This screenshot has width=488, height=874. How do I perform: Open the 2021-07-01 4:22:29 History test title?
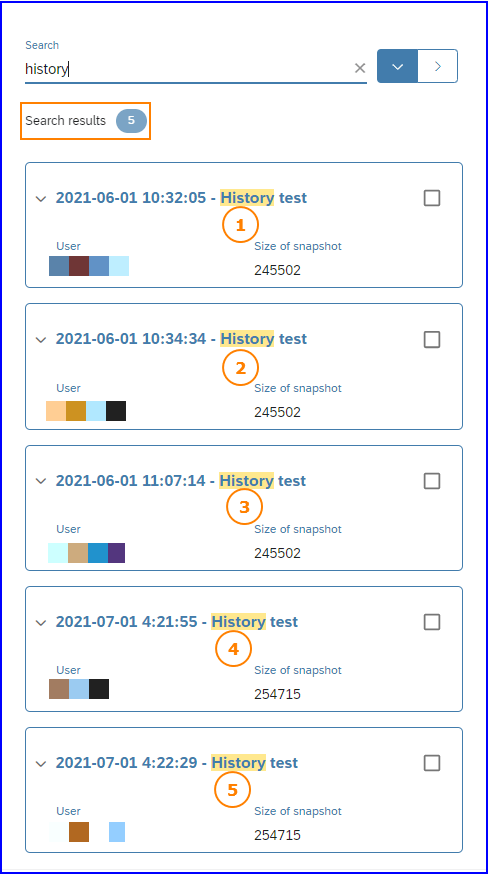tap(177, 762)
